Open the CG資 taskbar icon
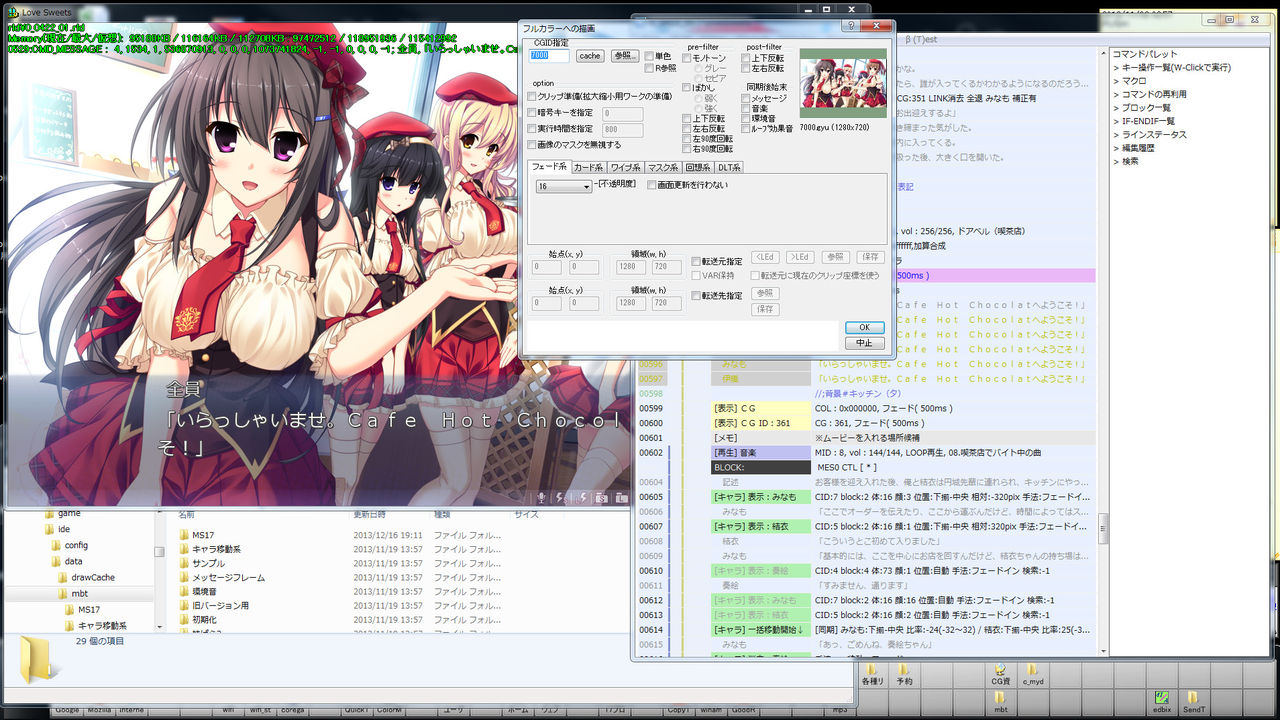 1000,670
